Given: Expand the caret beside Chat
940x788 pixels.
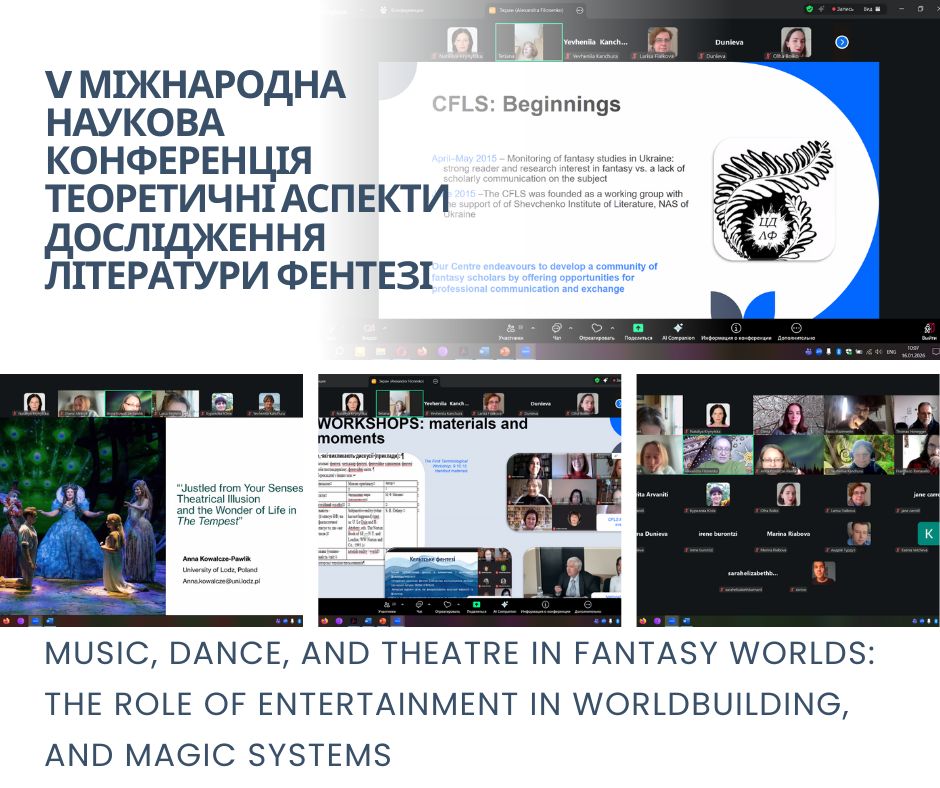Looking at the screenshot, I should pyautogui.click(x=571, y=327).
